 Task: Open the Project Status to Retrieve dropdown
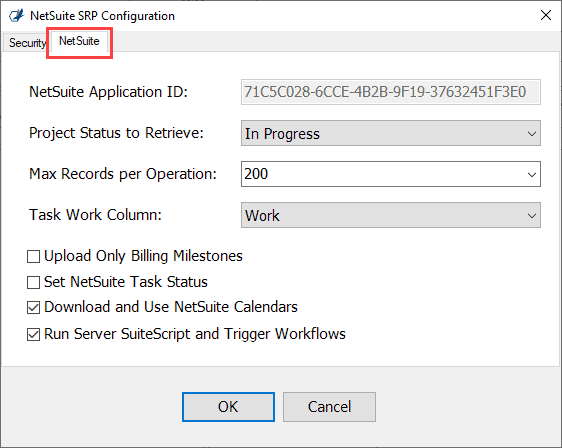coord(391,133)
